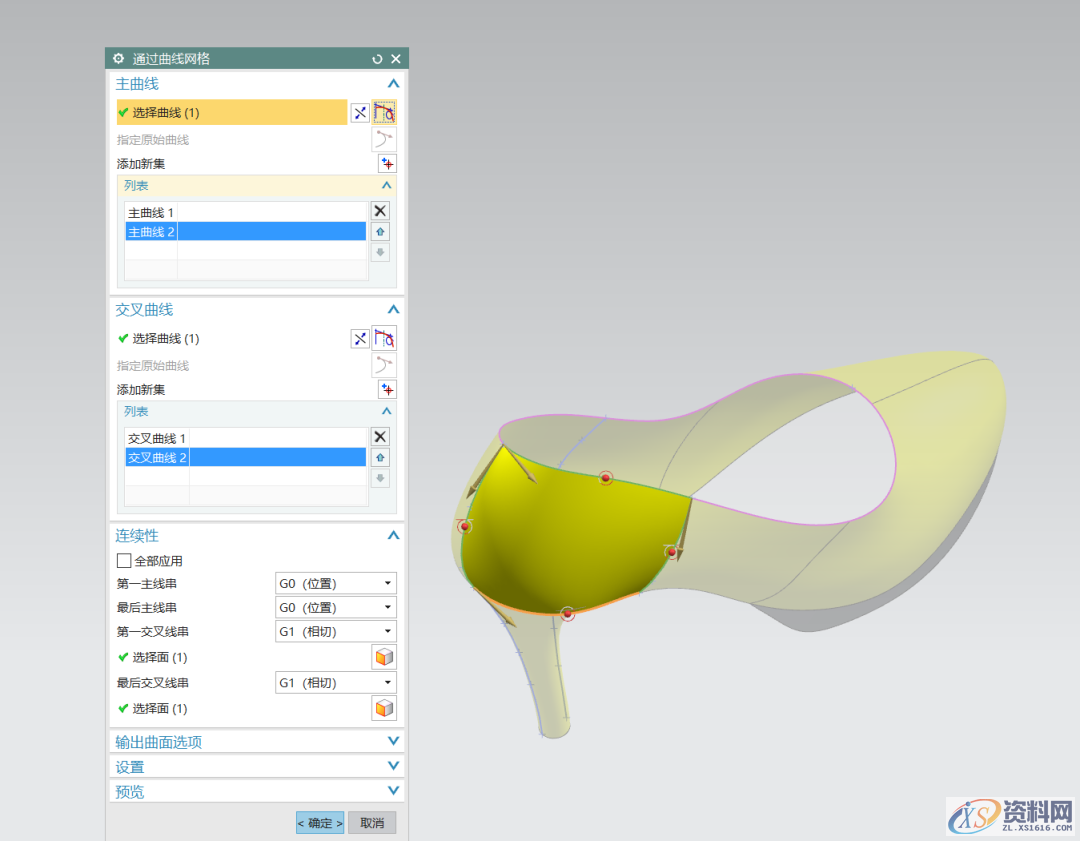The height and width of the screenshot is (841, 1080).
Task: Click the 确定 button
Action: click(320, 823)
